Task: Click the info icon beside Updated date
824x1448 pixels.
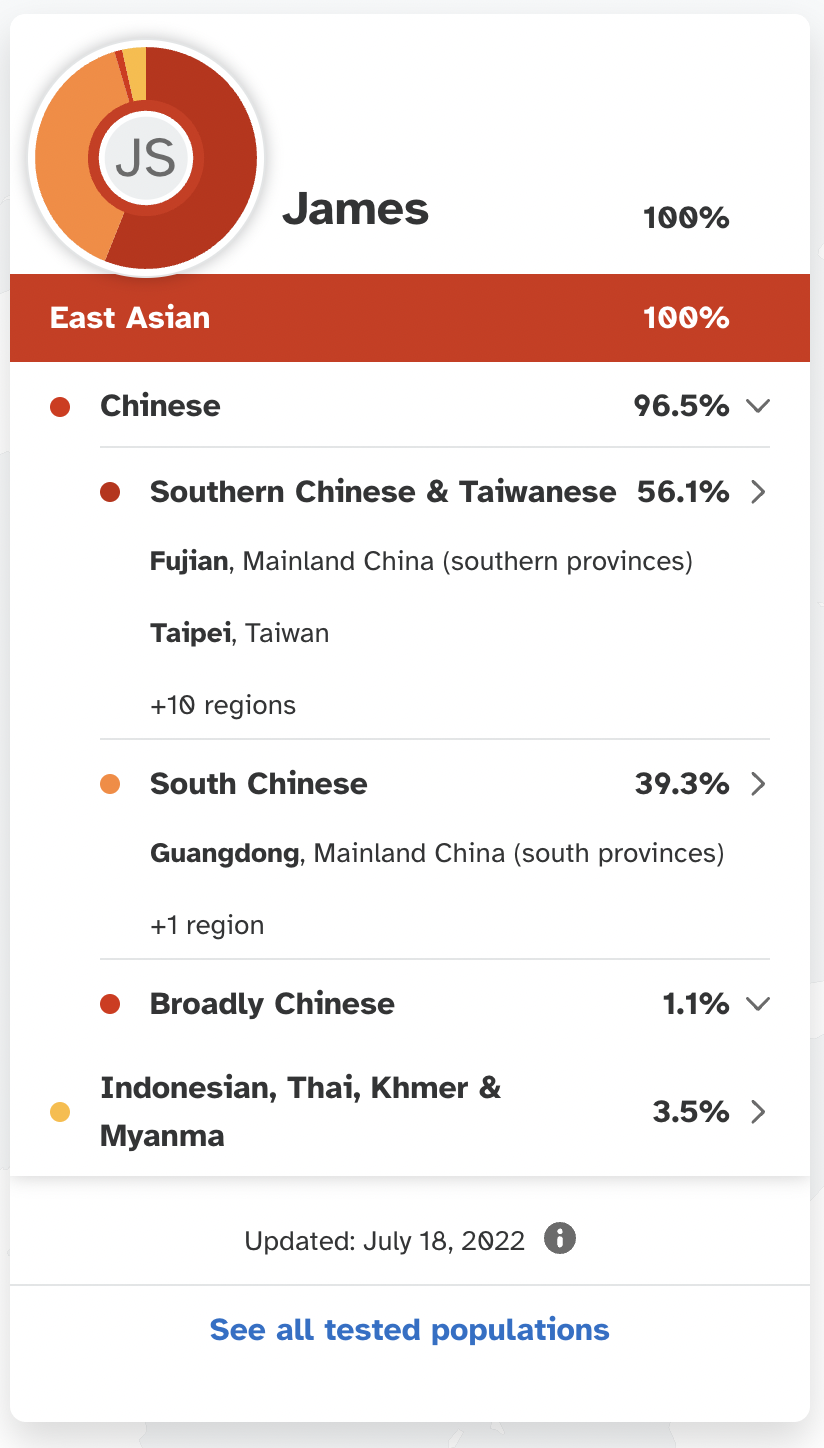Action: click(x=560, y=1239)
